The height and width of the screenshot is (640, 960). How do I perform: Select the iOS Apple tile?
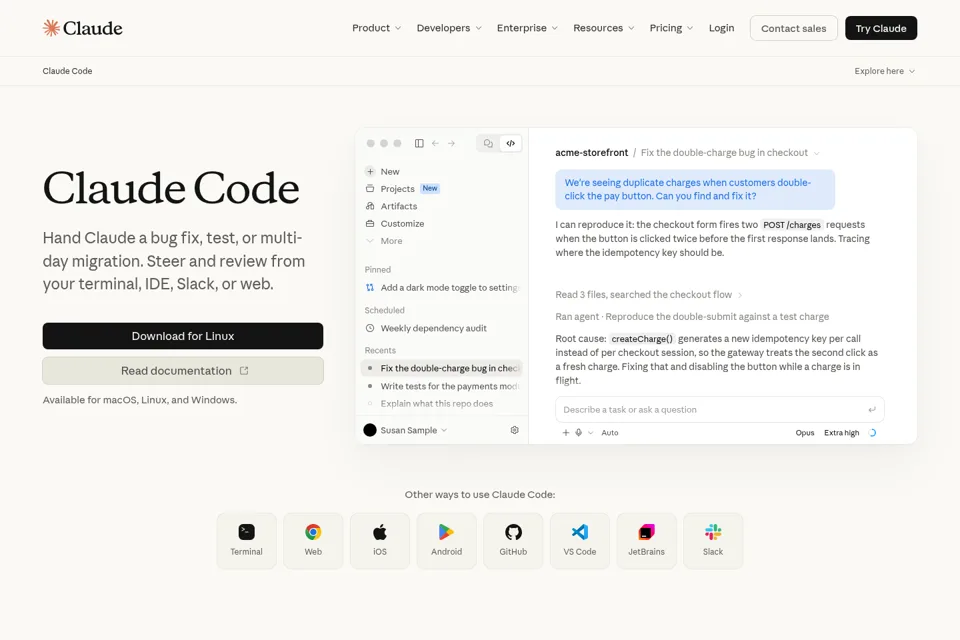(380, 541)
